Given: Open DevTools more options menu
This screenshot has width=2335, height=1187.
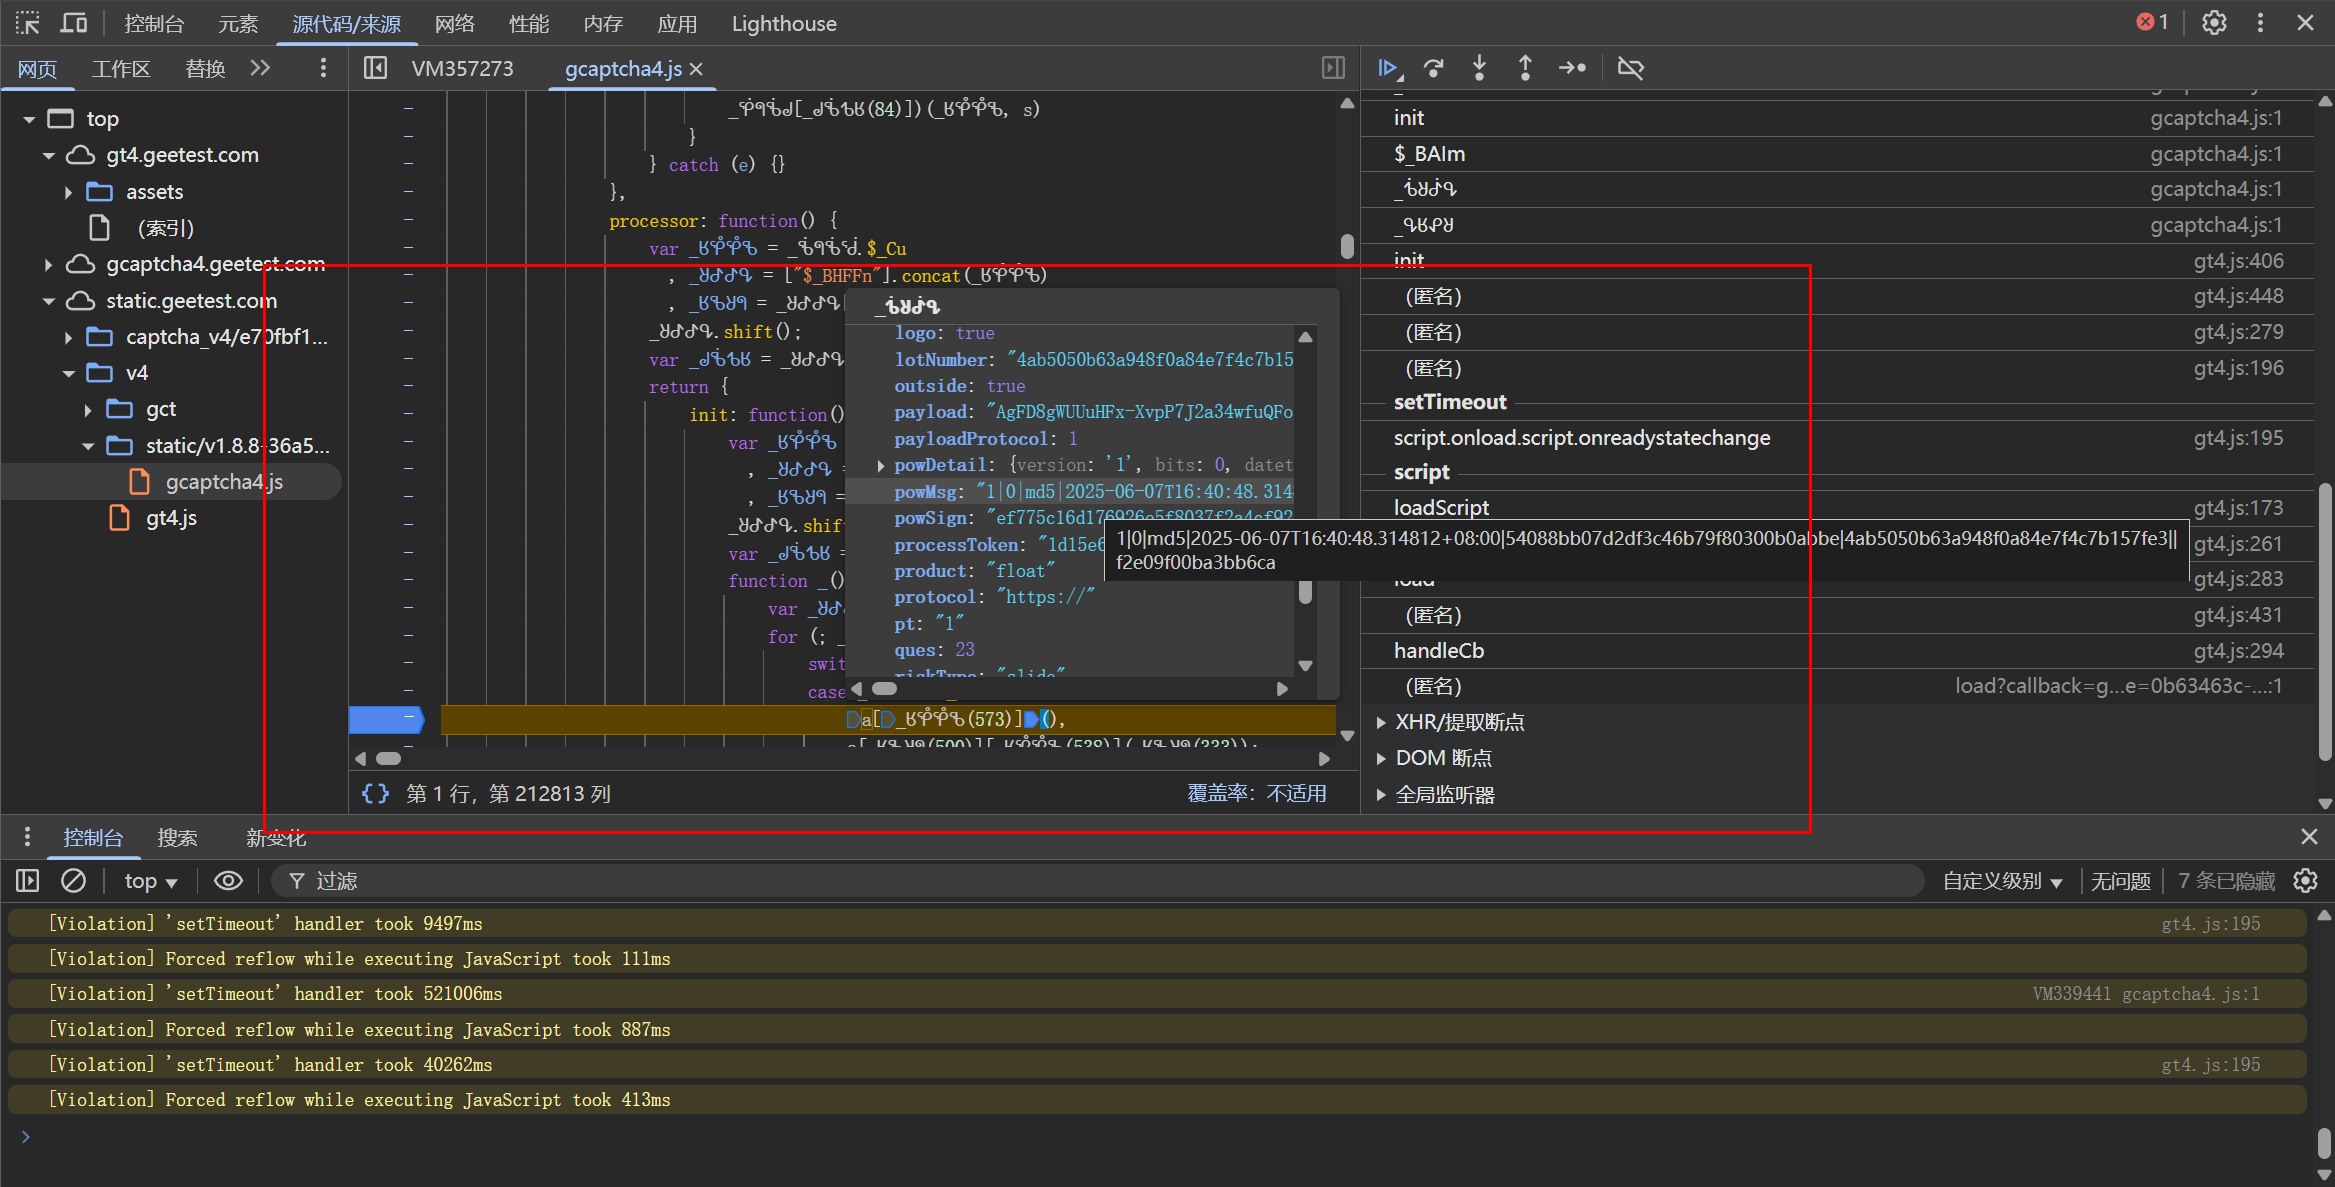Looking at the screenshot, I should [2260, 23].
